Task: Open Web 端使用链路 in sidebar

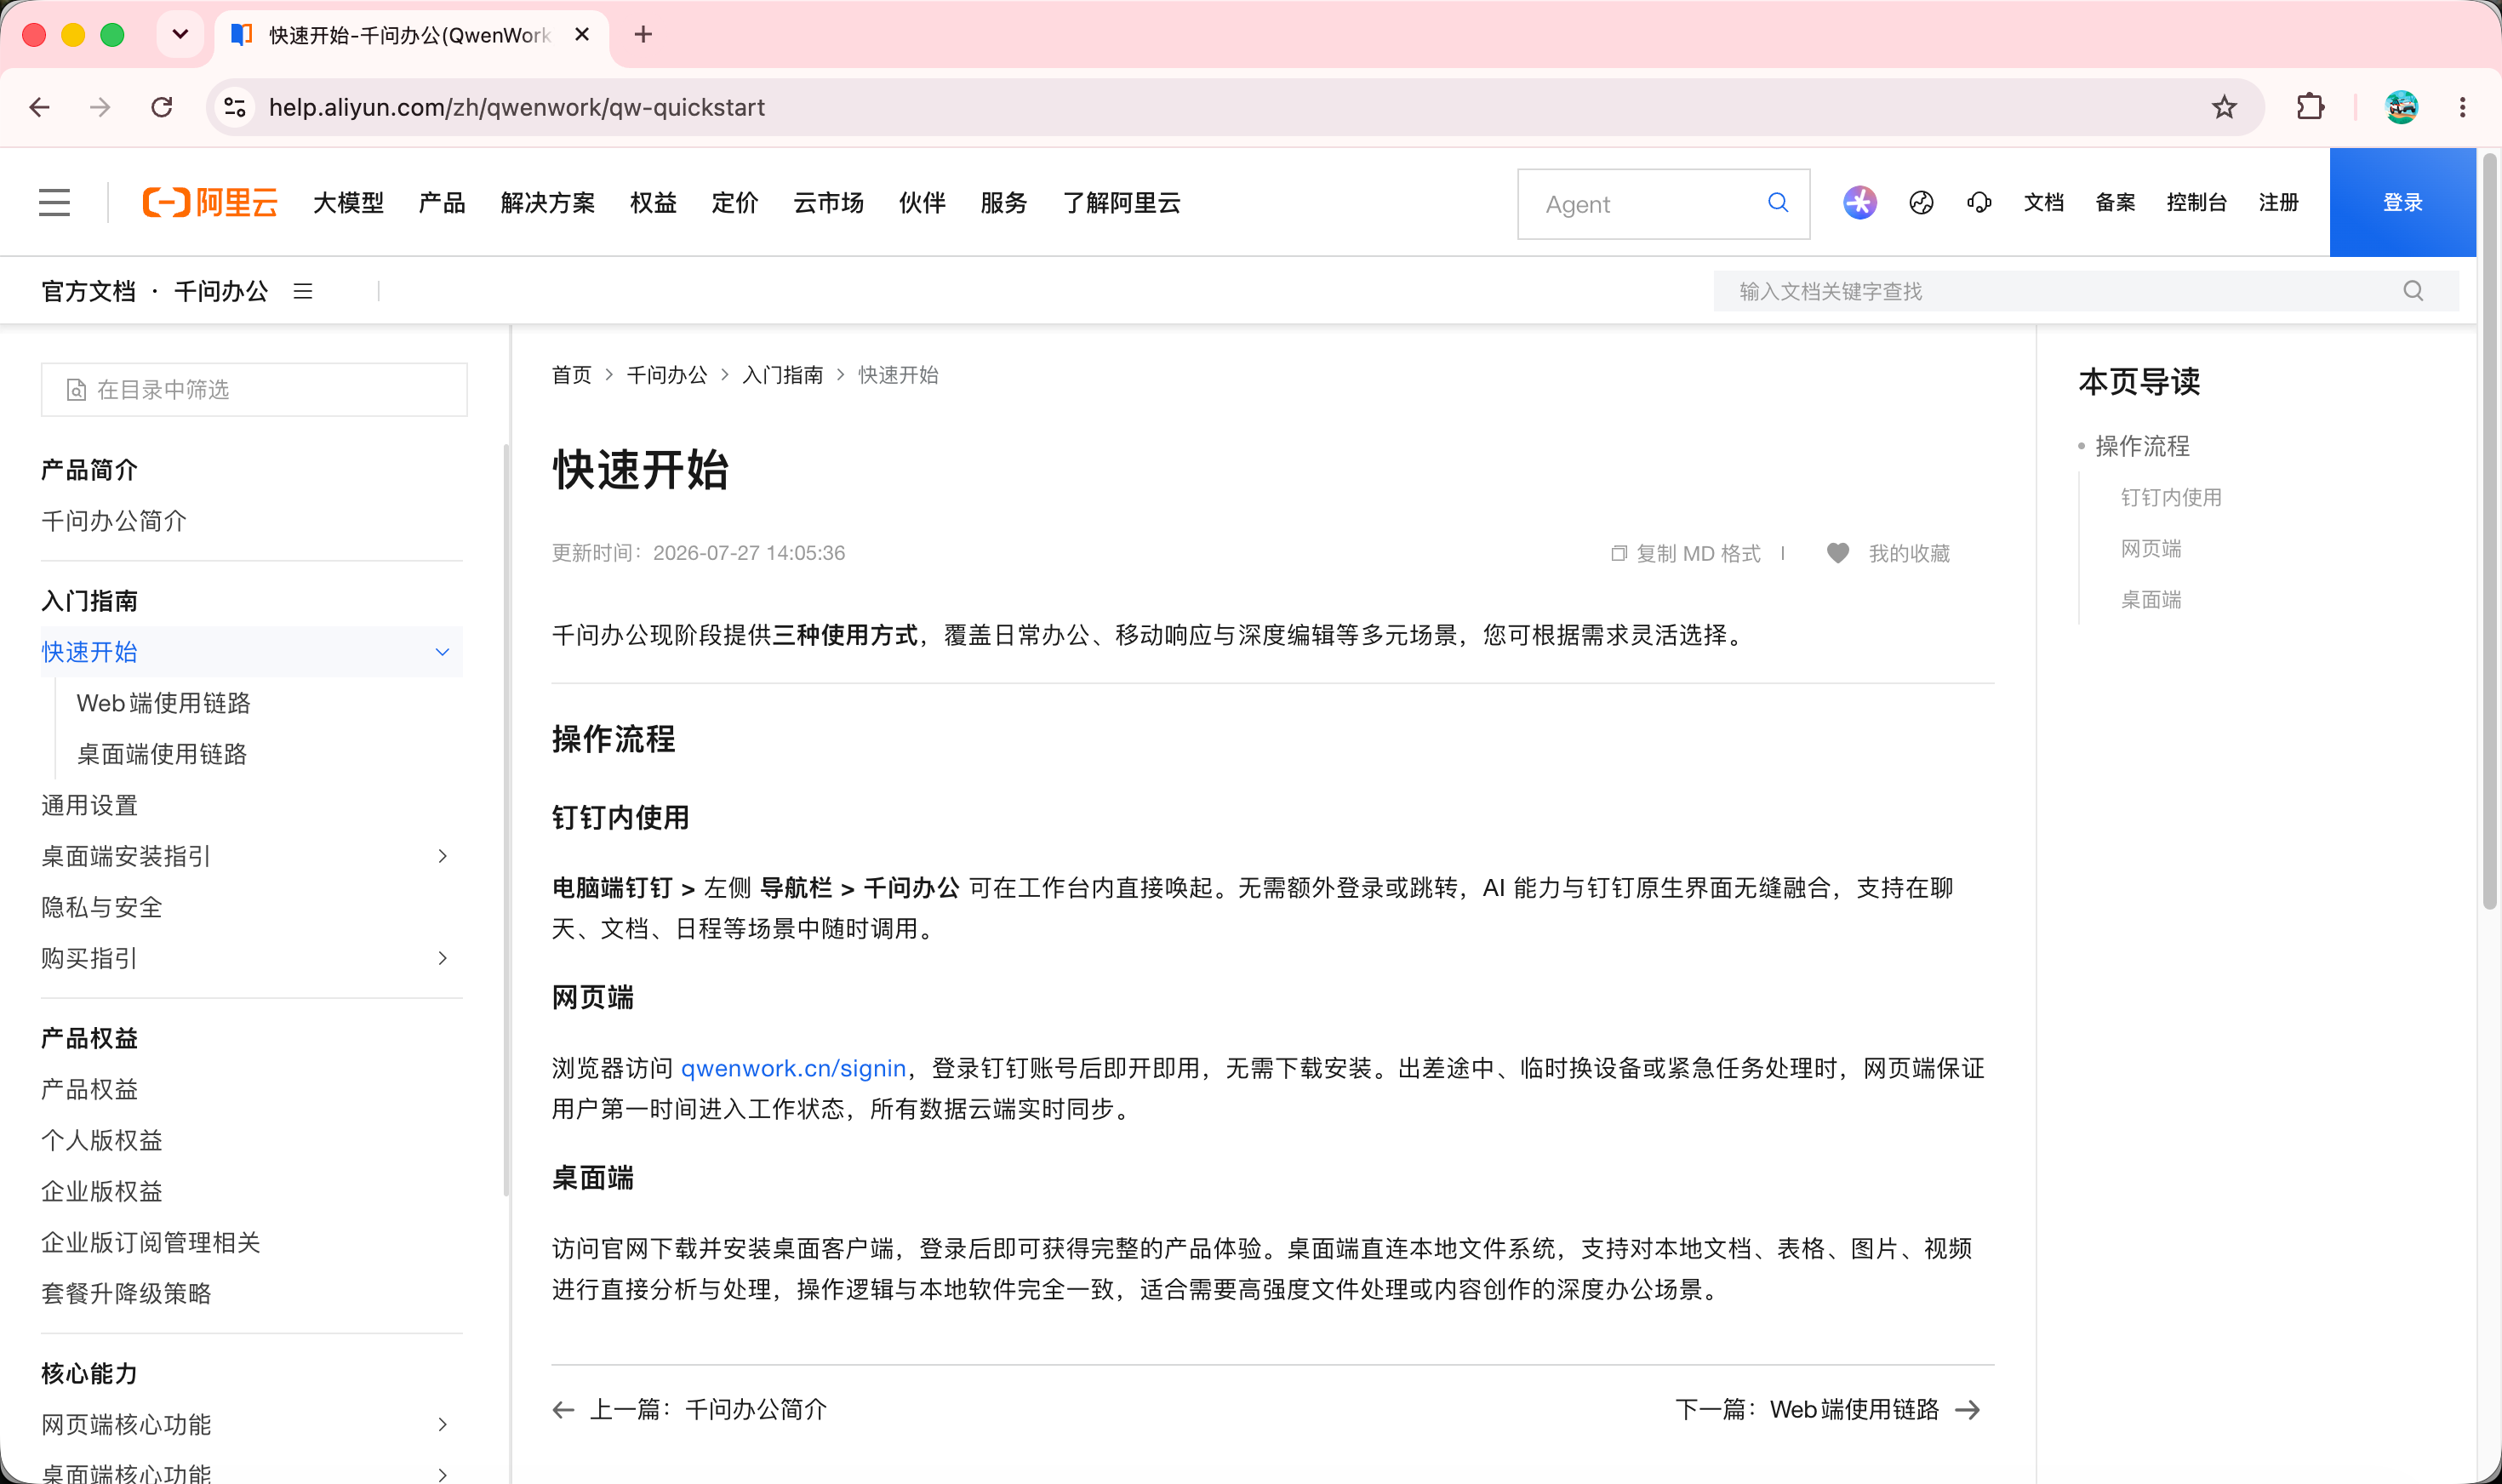Action: [163, 703]
